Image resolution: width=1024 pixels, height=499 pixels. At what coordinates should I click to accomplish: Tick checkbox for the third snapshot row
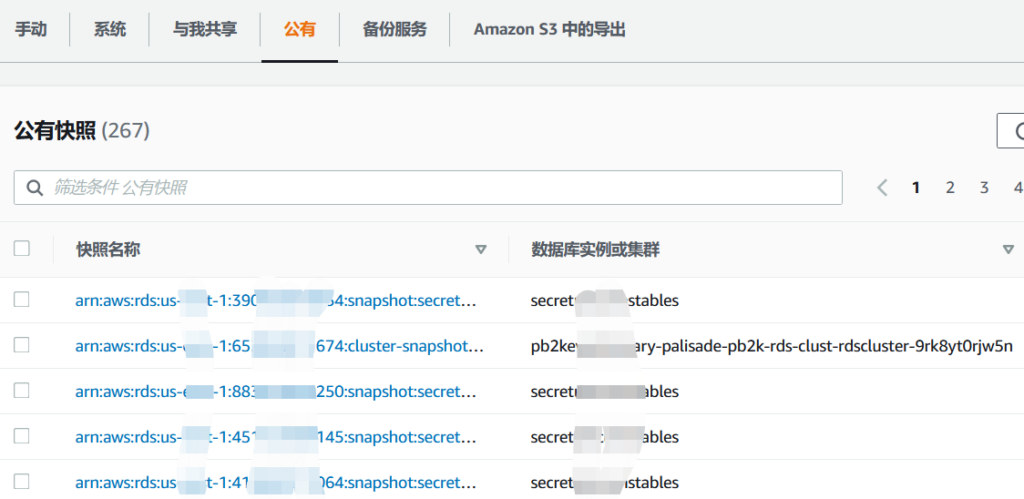coord(22,391)
